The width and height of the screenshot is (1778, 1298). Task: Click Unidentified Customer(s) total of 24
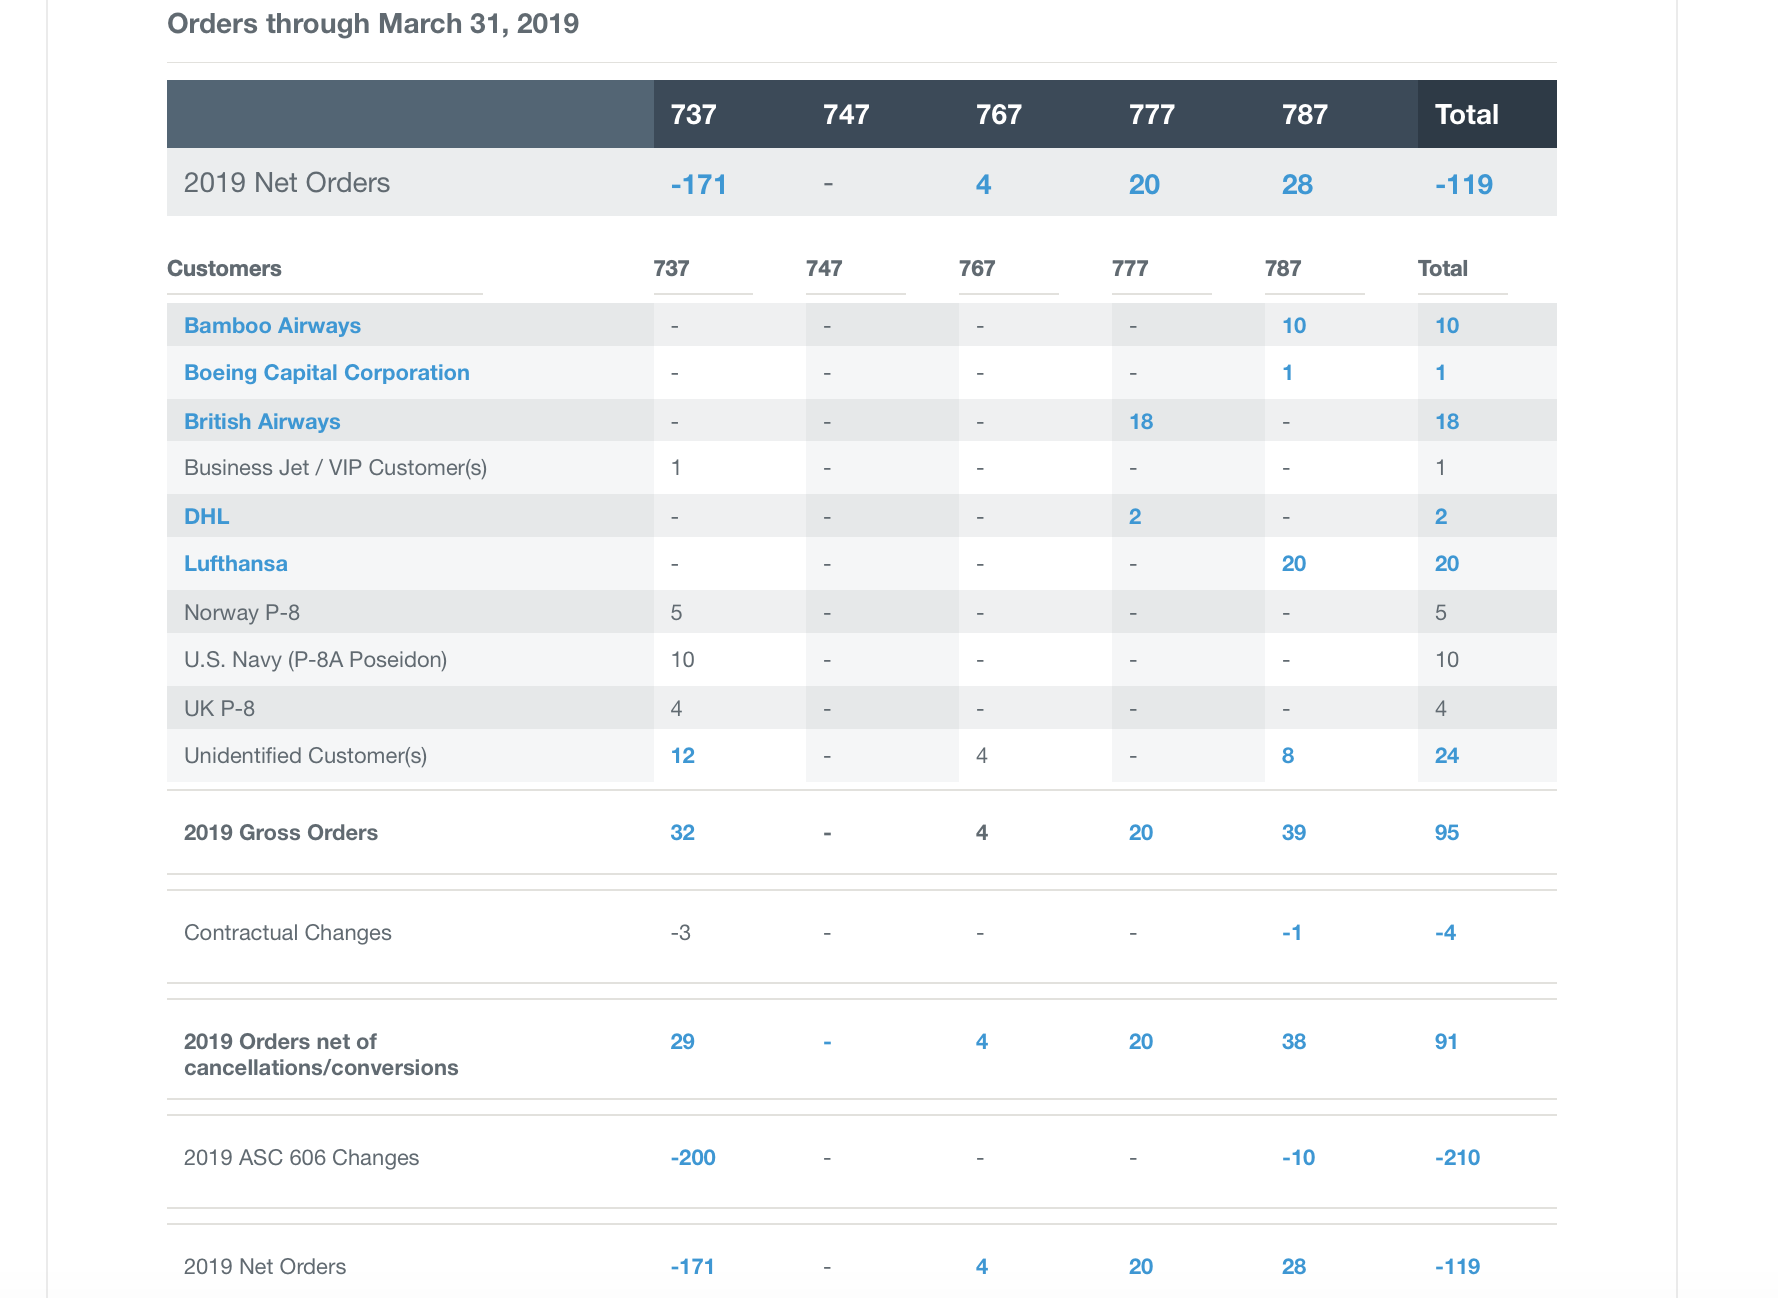tap(1446, 756)
